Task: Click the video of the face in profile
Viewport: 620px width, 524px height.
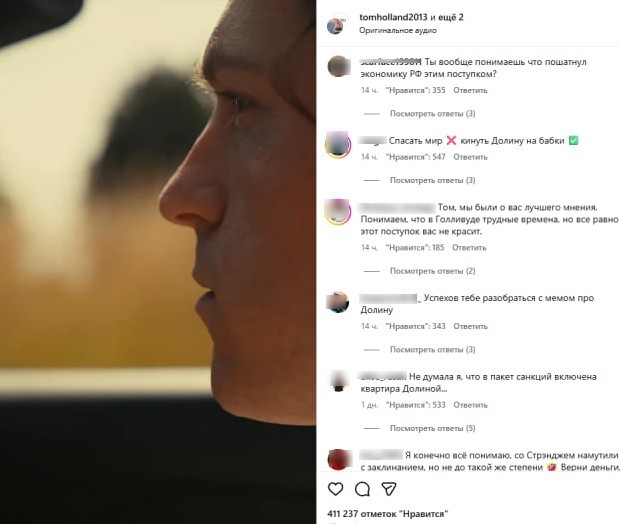Action: 158,262
